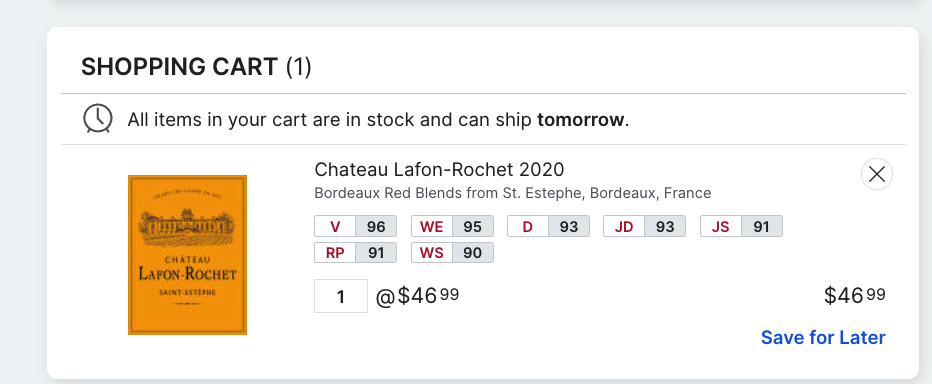This screenshot has width=932, height=384.
Task: Edit the quantity input field
Action: coord(341,296)
